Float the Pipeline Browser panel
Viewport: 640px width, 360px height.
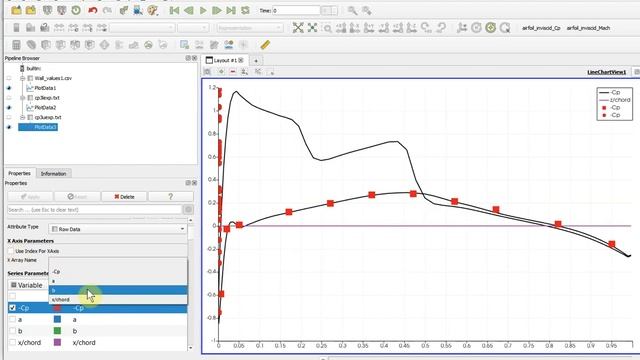(x=188, y=58)
